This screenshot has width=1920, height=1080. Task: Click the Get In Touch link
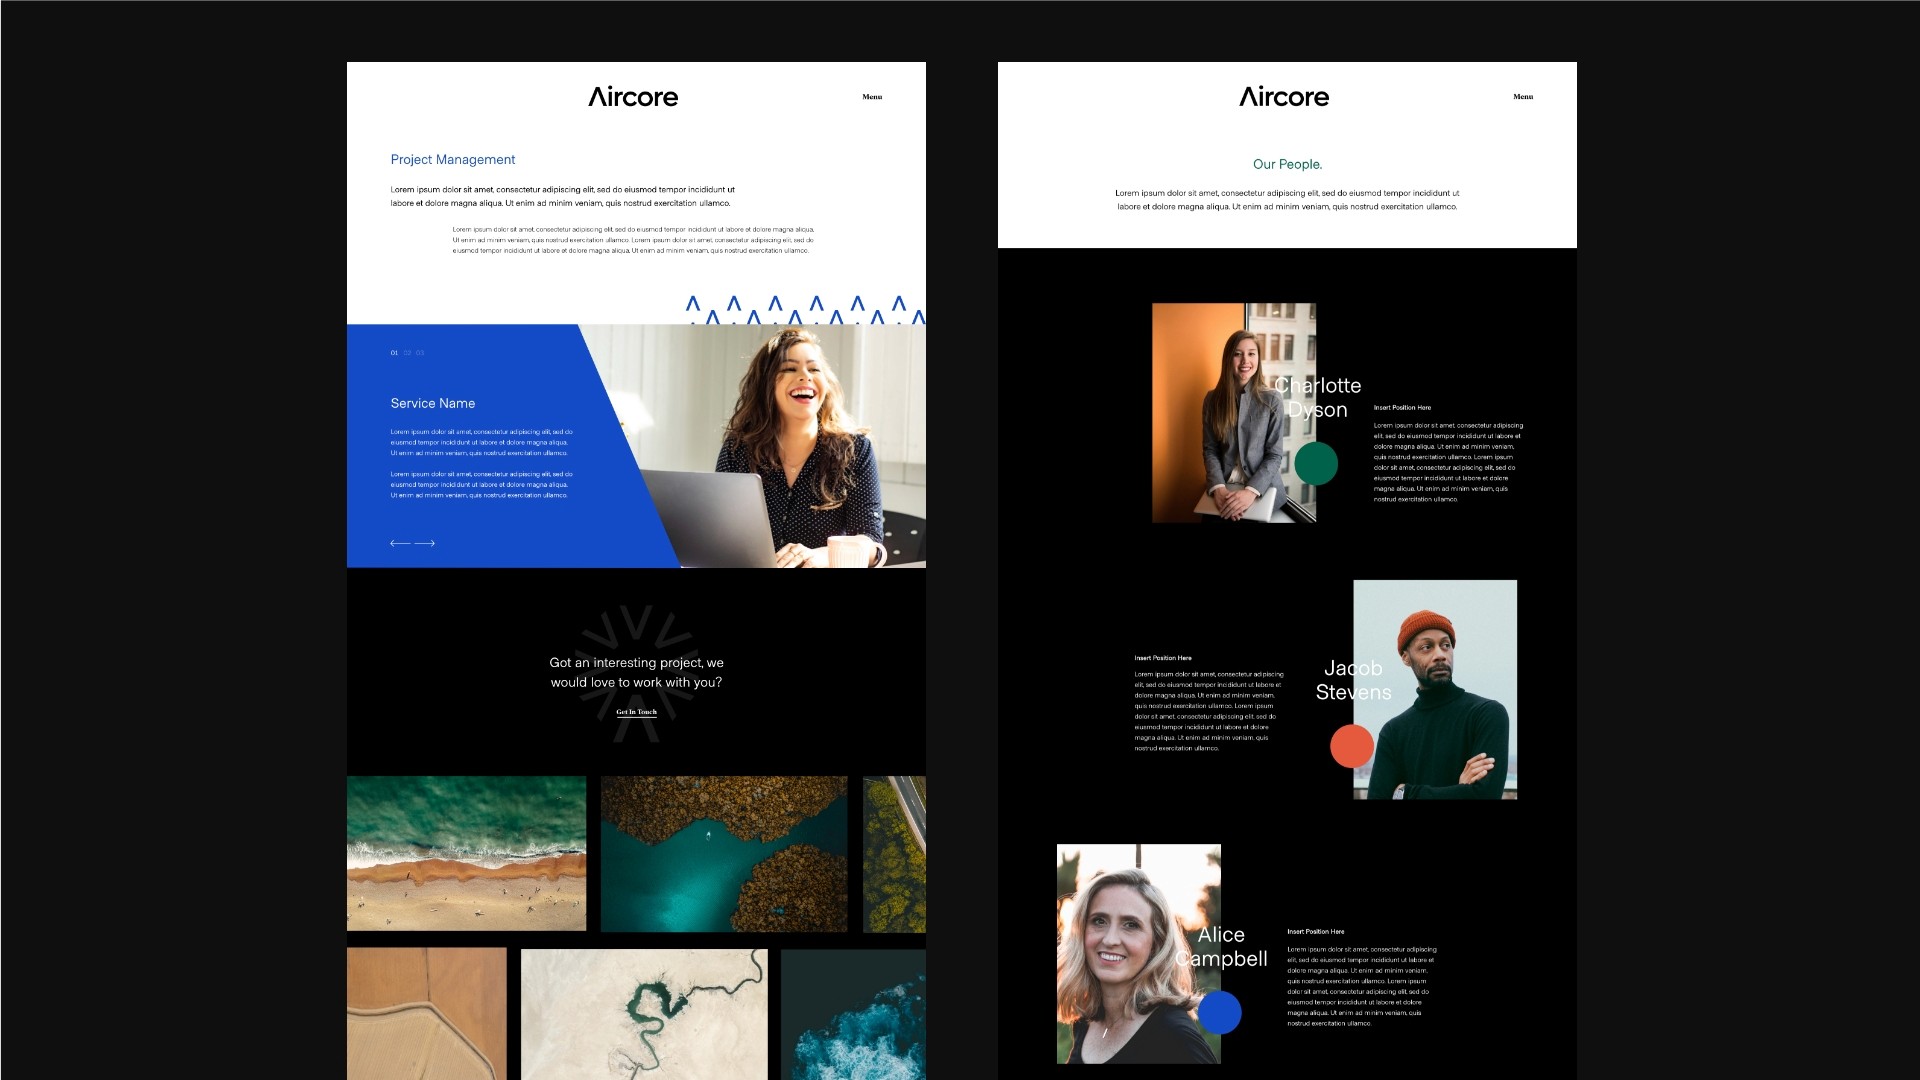tap(636, 712)
